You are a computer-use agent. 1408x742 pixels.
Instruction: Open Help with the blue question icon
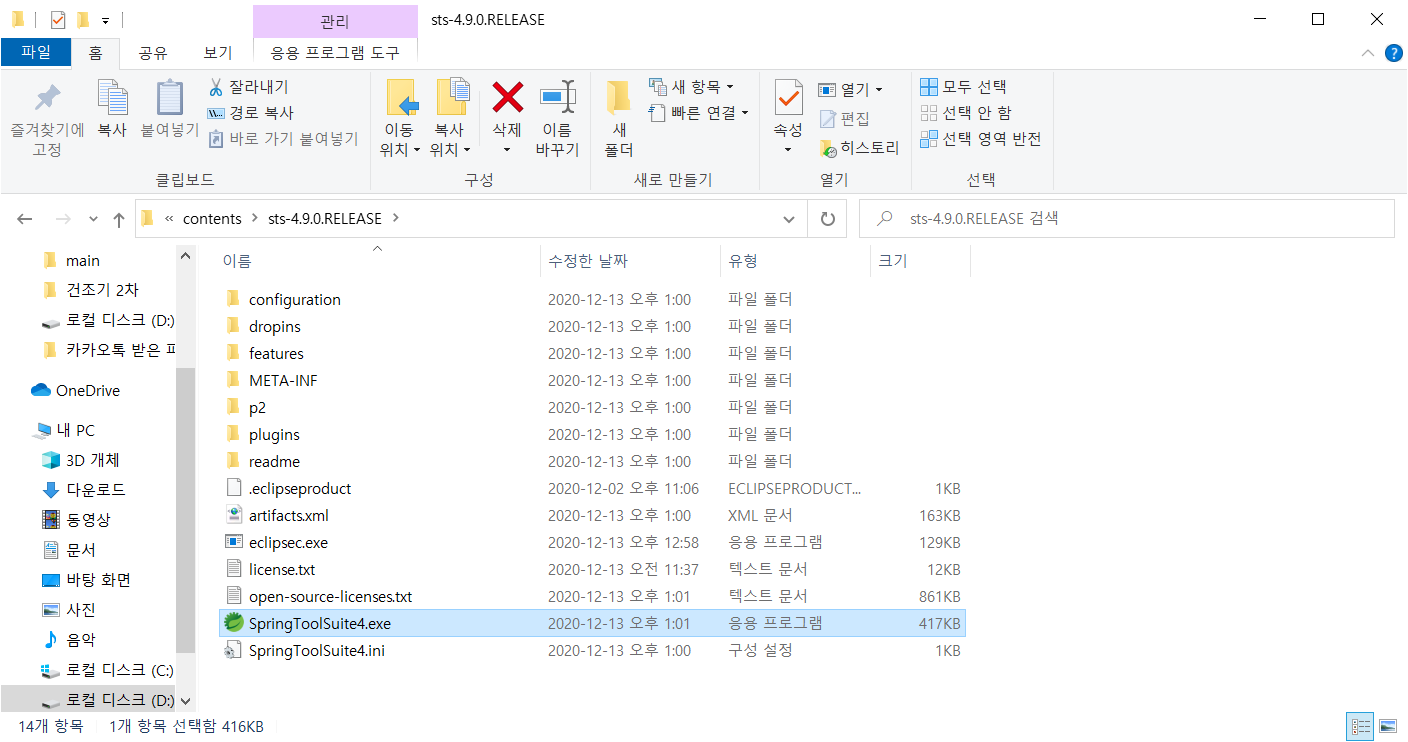pos(1392,53)
